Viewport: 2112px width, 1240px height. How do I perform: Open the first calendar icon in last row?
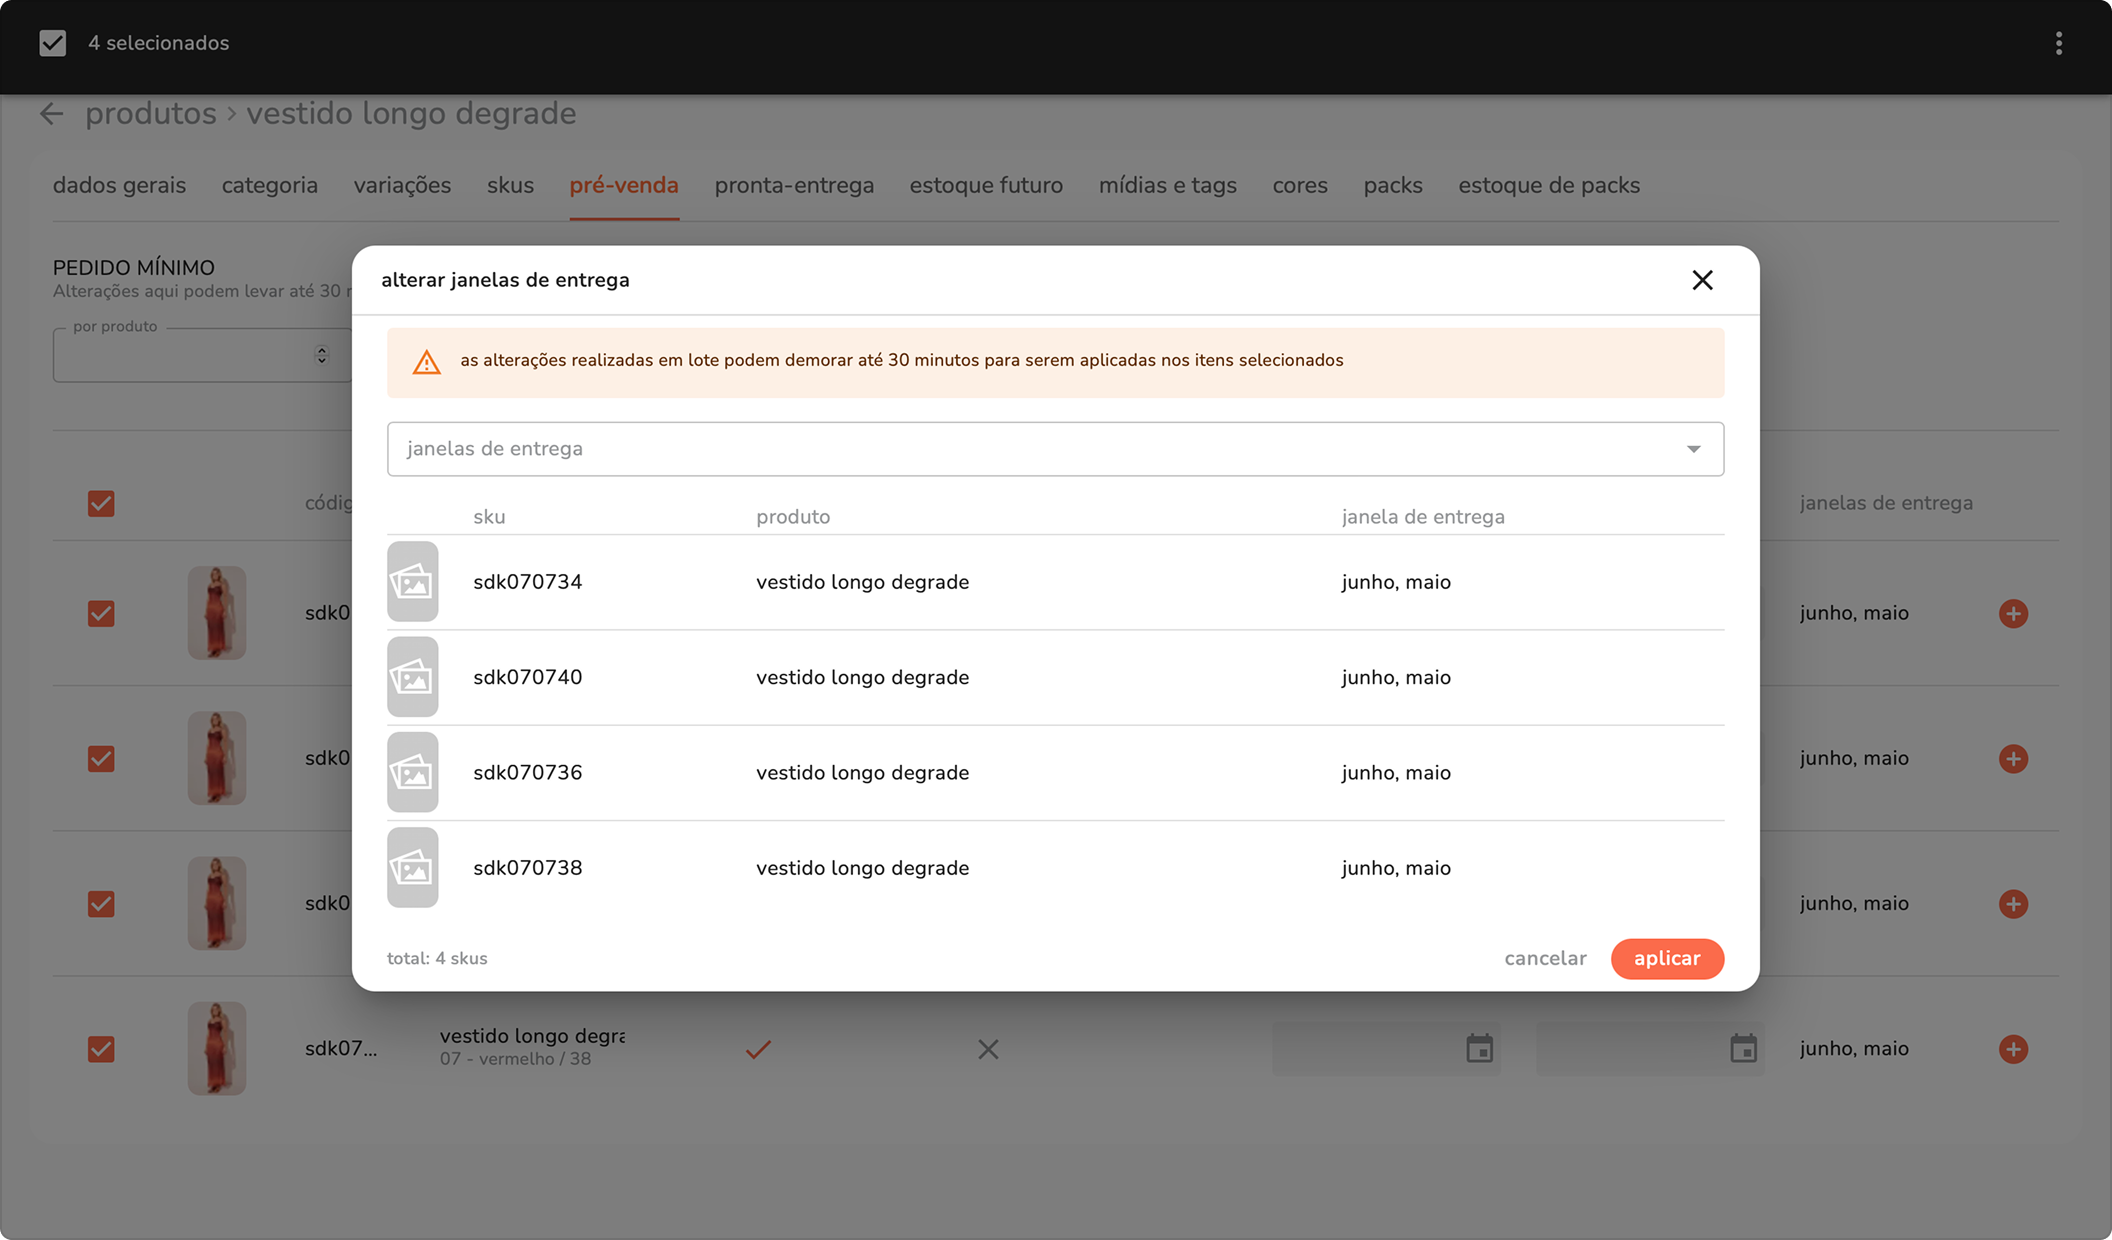pos(1479,1049)
